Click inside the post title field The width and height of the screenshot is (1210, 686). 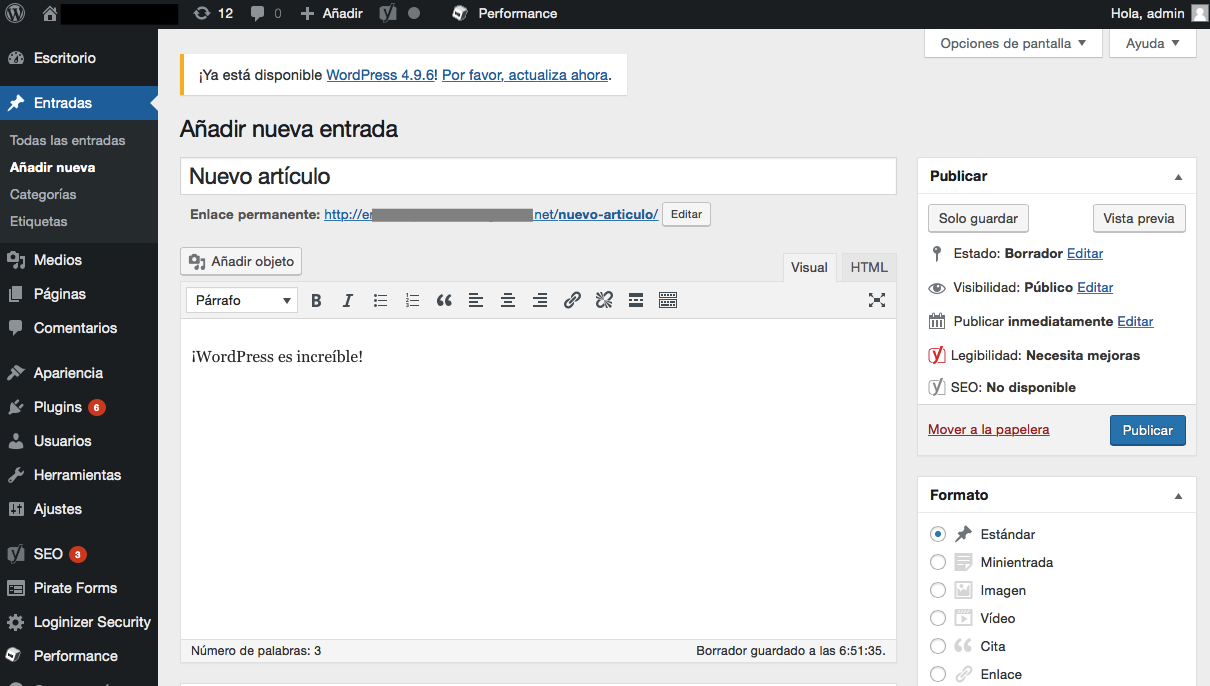537,175
